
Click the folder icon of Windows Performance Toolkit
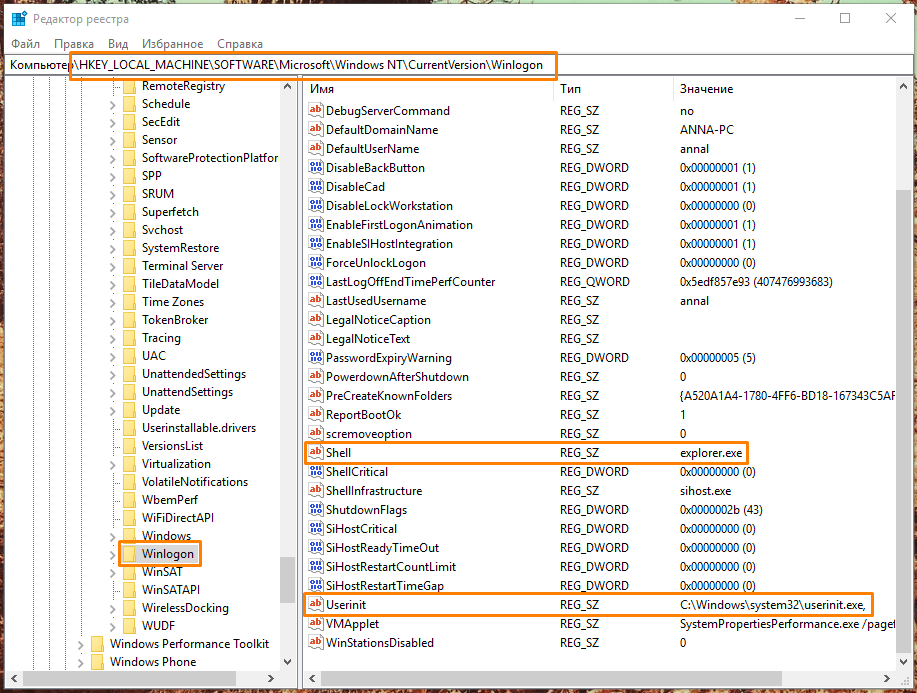(98, 644)
